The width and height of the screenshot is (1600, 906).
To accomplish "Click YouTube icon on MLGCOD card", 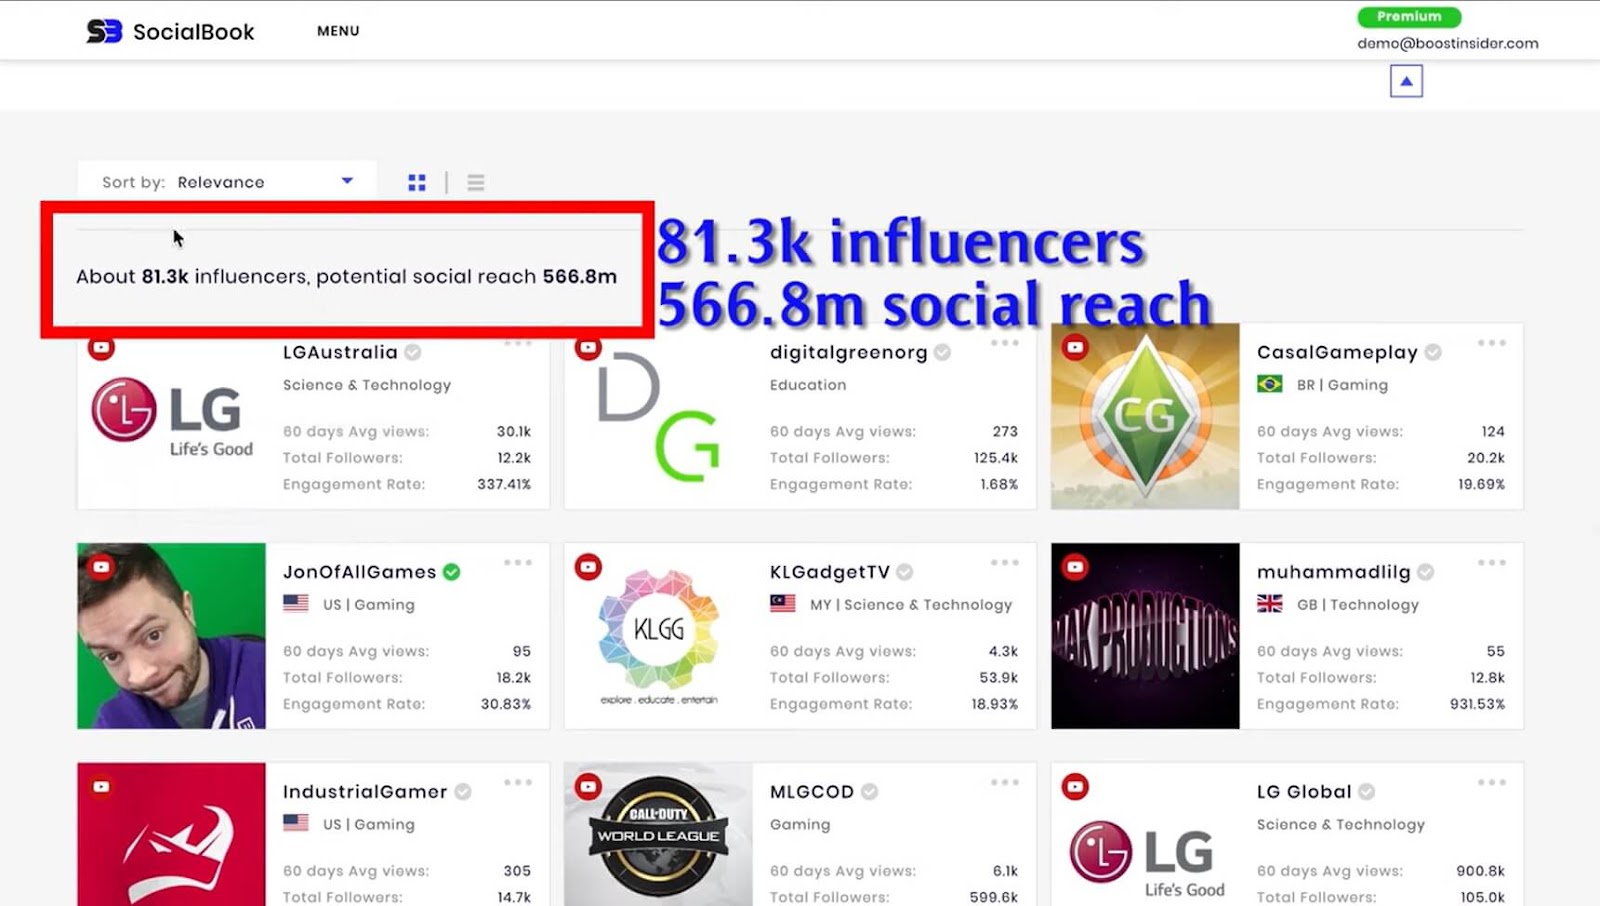I will (x=588, y=788).
